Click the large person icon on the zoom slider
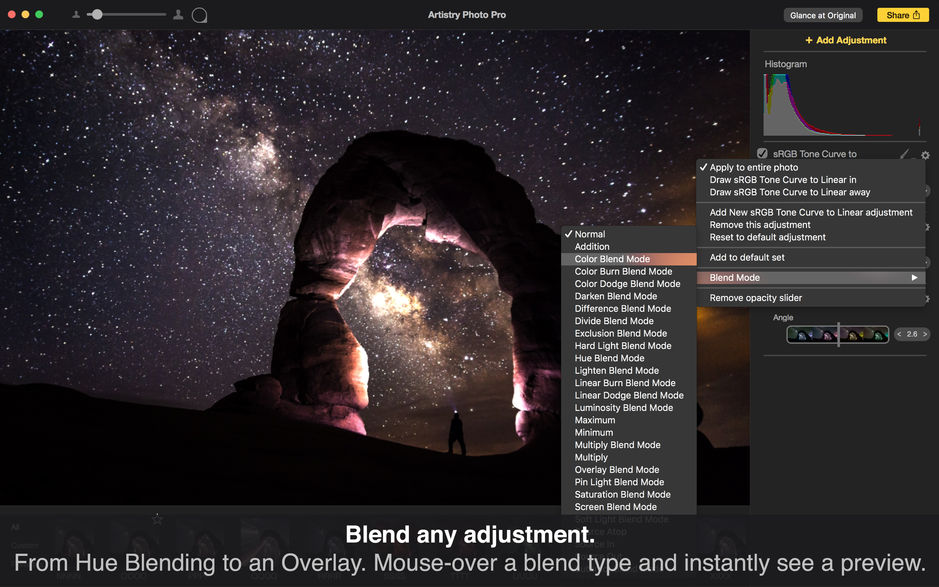Image resolution: width=939 pixels, height=587 pixels. (x=178, y=14)
